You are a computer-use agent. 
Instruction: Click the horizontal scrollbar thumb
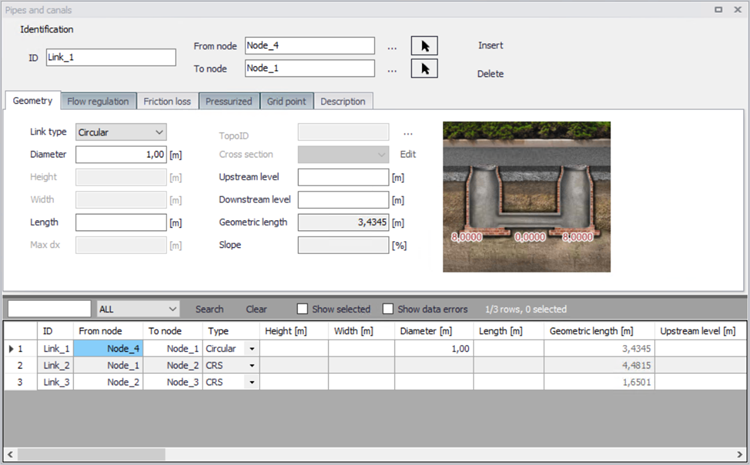(91, 454)
